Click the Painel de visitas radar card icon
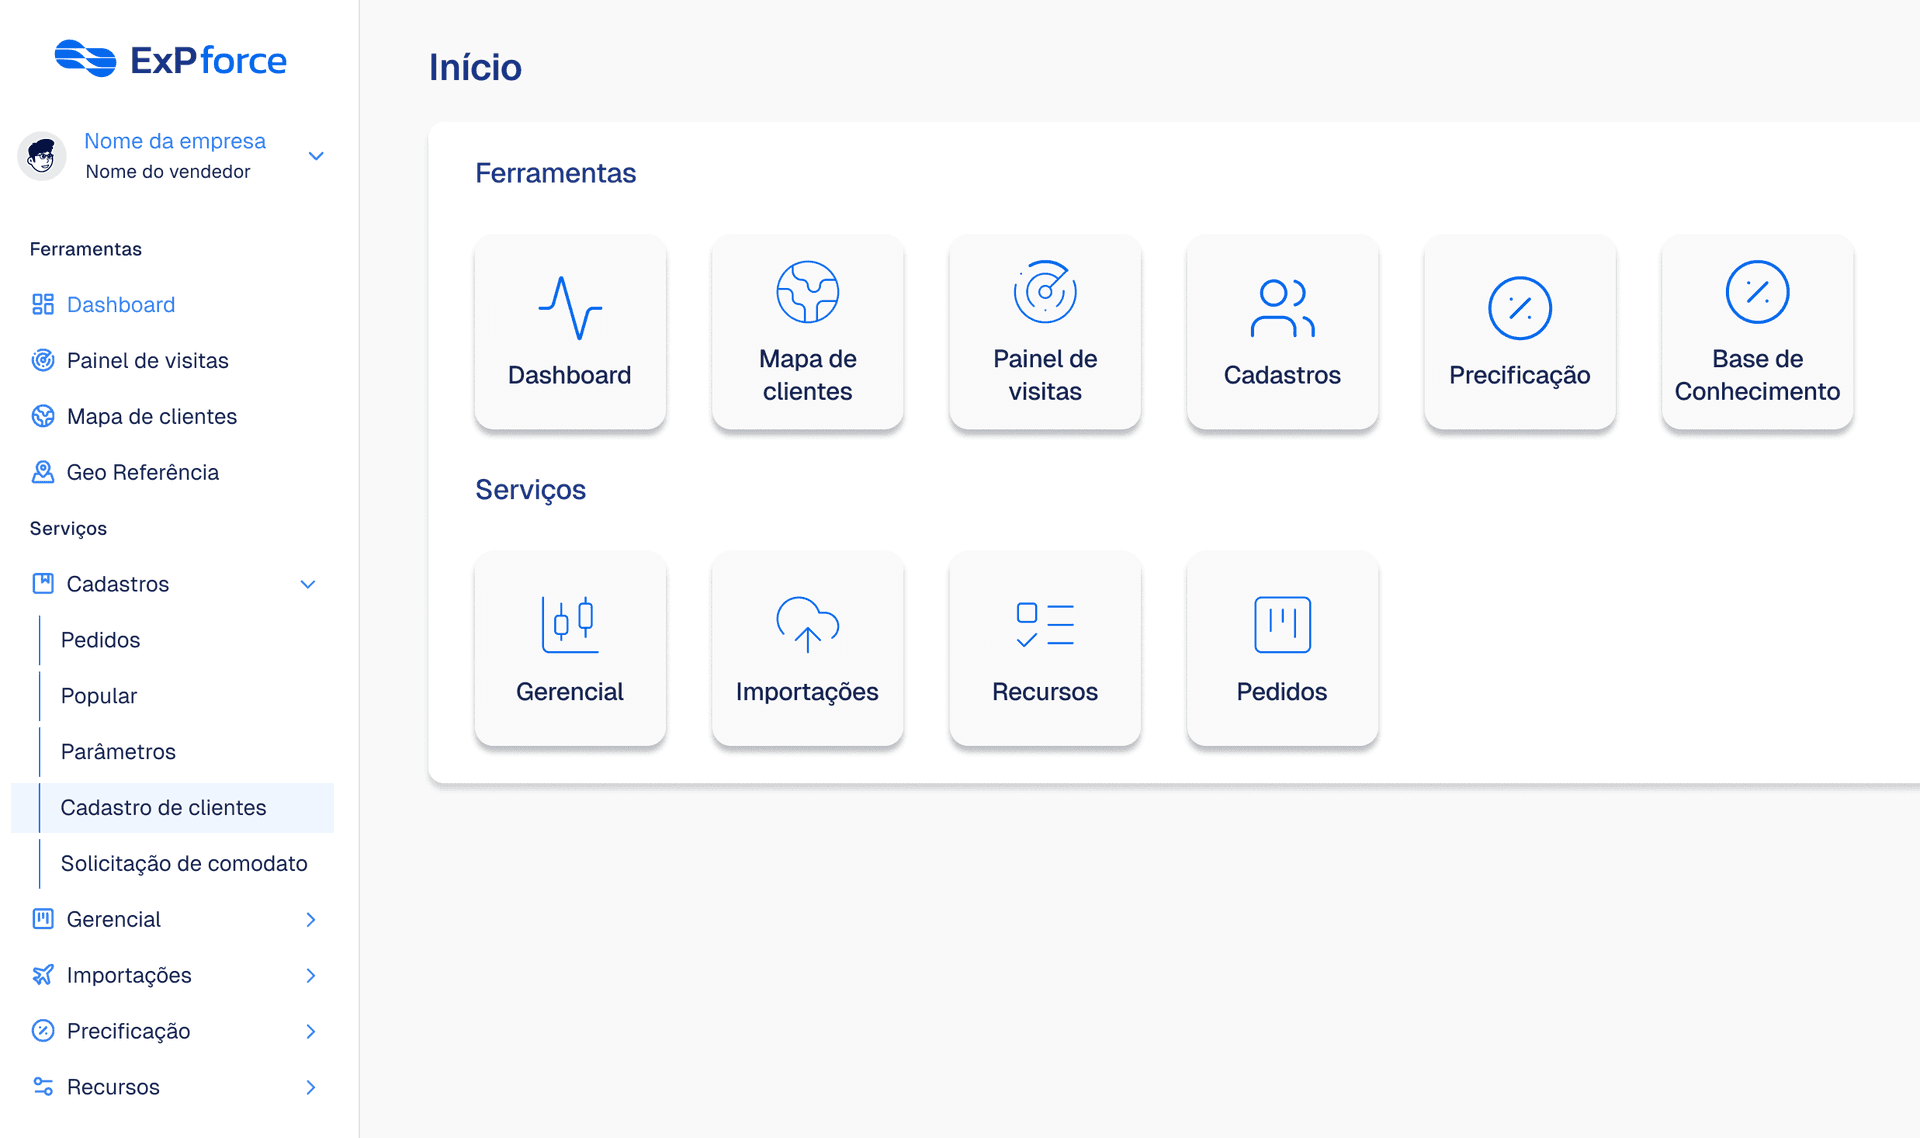Image resolution: width=1920 pixels, height=1138 pixels. click(1045, 292)
